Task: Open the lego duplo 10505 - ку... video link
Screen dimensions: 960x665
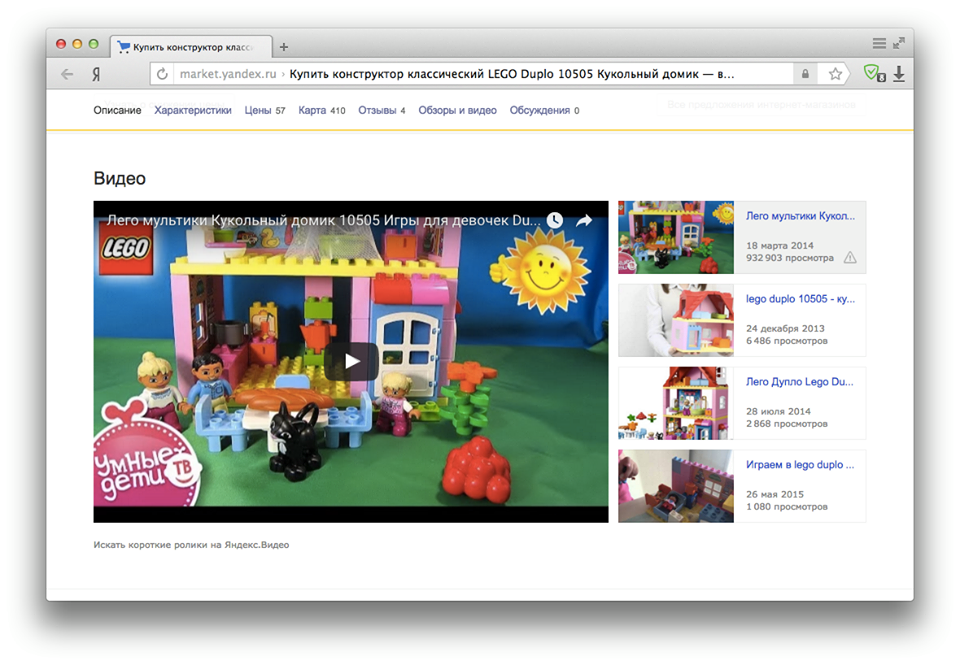Action: [800, 299]
